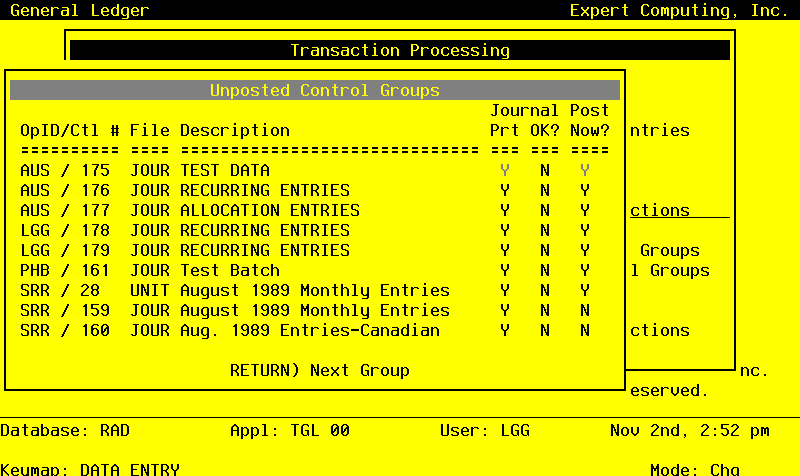Click the Description column header

235,131
